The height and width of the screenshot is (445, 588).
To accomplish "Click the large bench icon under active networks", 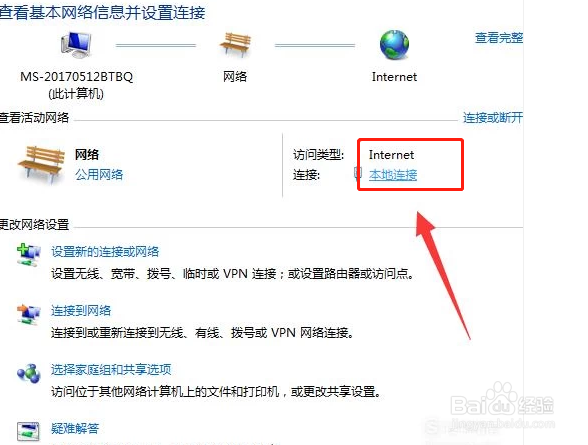I will 41,165.
